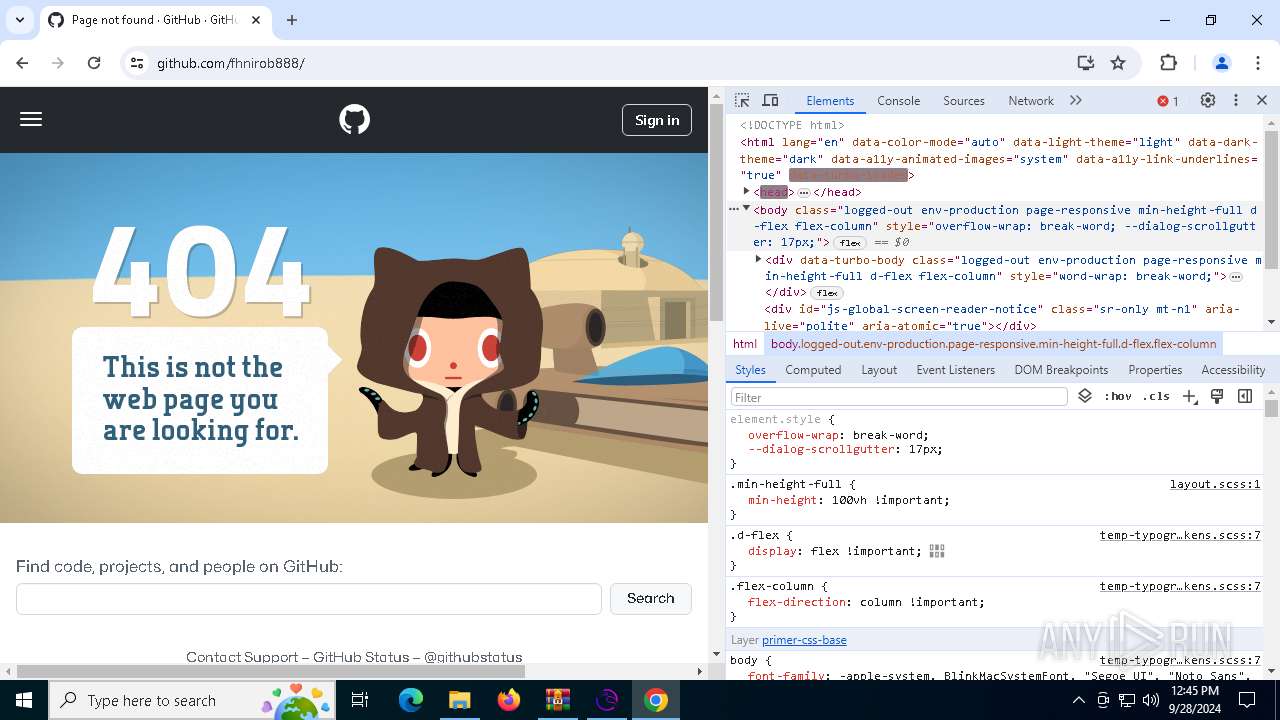The height and width of the screenshot is (720, 1280).
Task: Open the flexbox editor icon beside display flex
Action: tap(937, 551)
